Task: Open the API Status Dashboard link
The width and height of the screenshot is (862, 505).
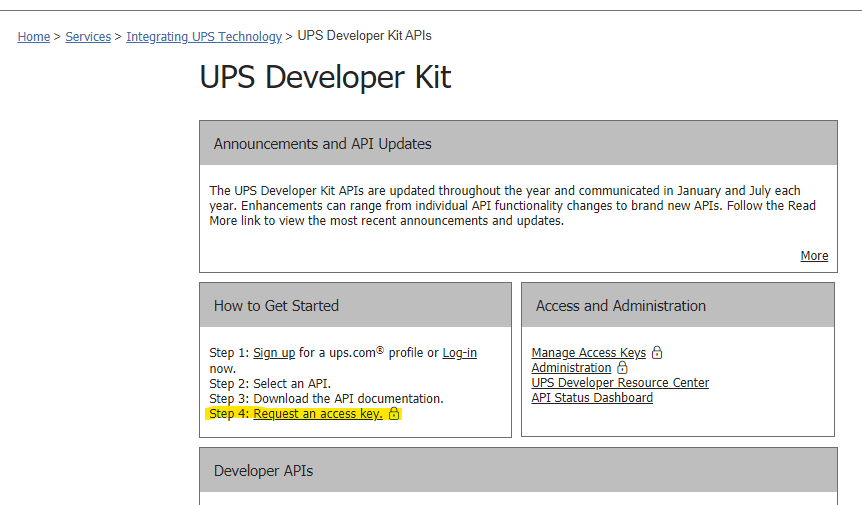Action: pyautogui.click(x=592, y=397)
